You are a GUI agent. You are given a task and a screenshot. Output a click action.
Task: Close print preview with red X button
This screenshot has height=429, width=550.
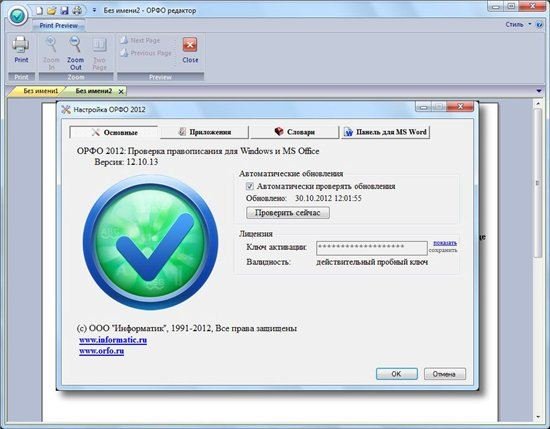[x=190, y=50]
